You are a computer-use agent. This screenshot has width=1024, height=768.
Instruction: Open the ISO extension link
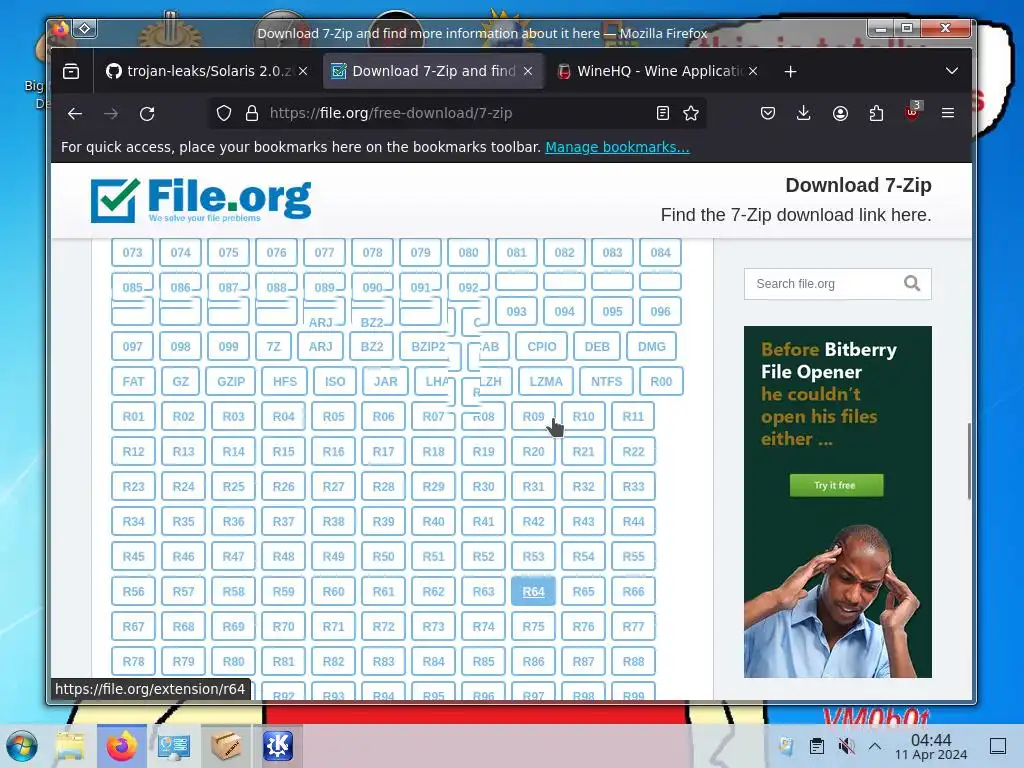[335, 381]
